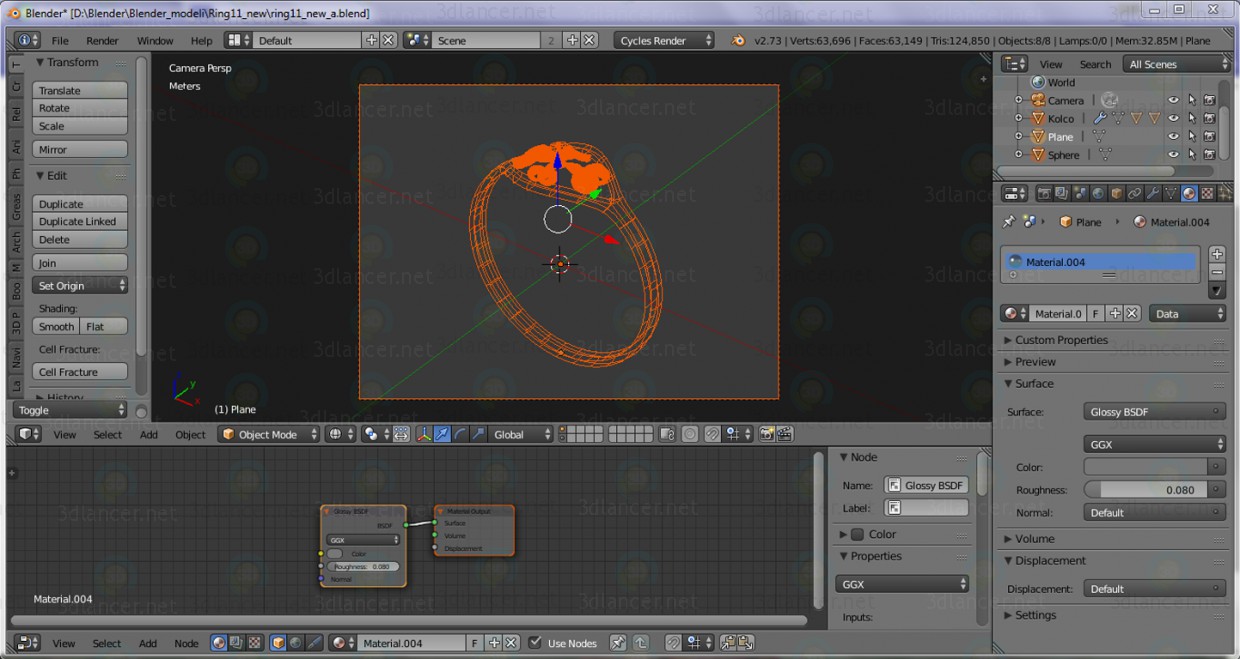Click go to parent node tree icon
1240x659 pixels.
640,643
